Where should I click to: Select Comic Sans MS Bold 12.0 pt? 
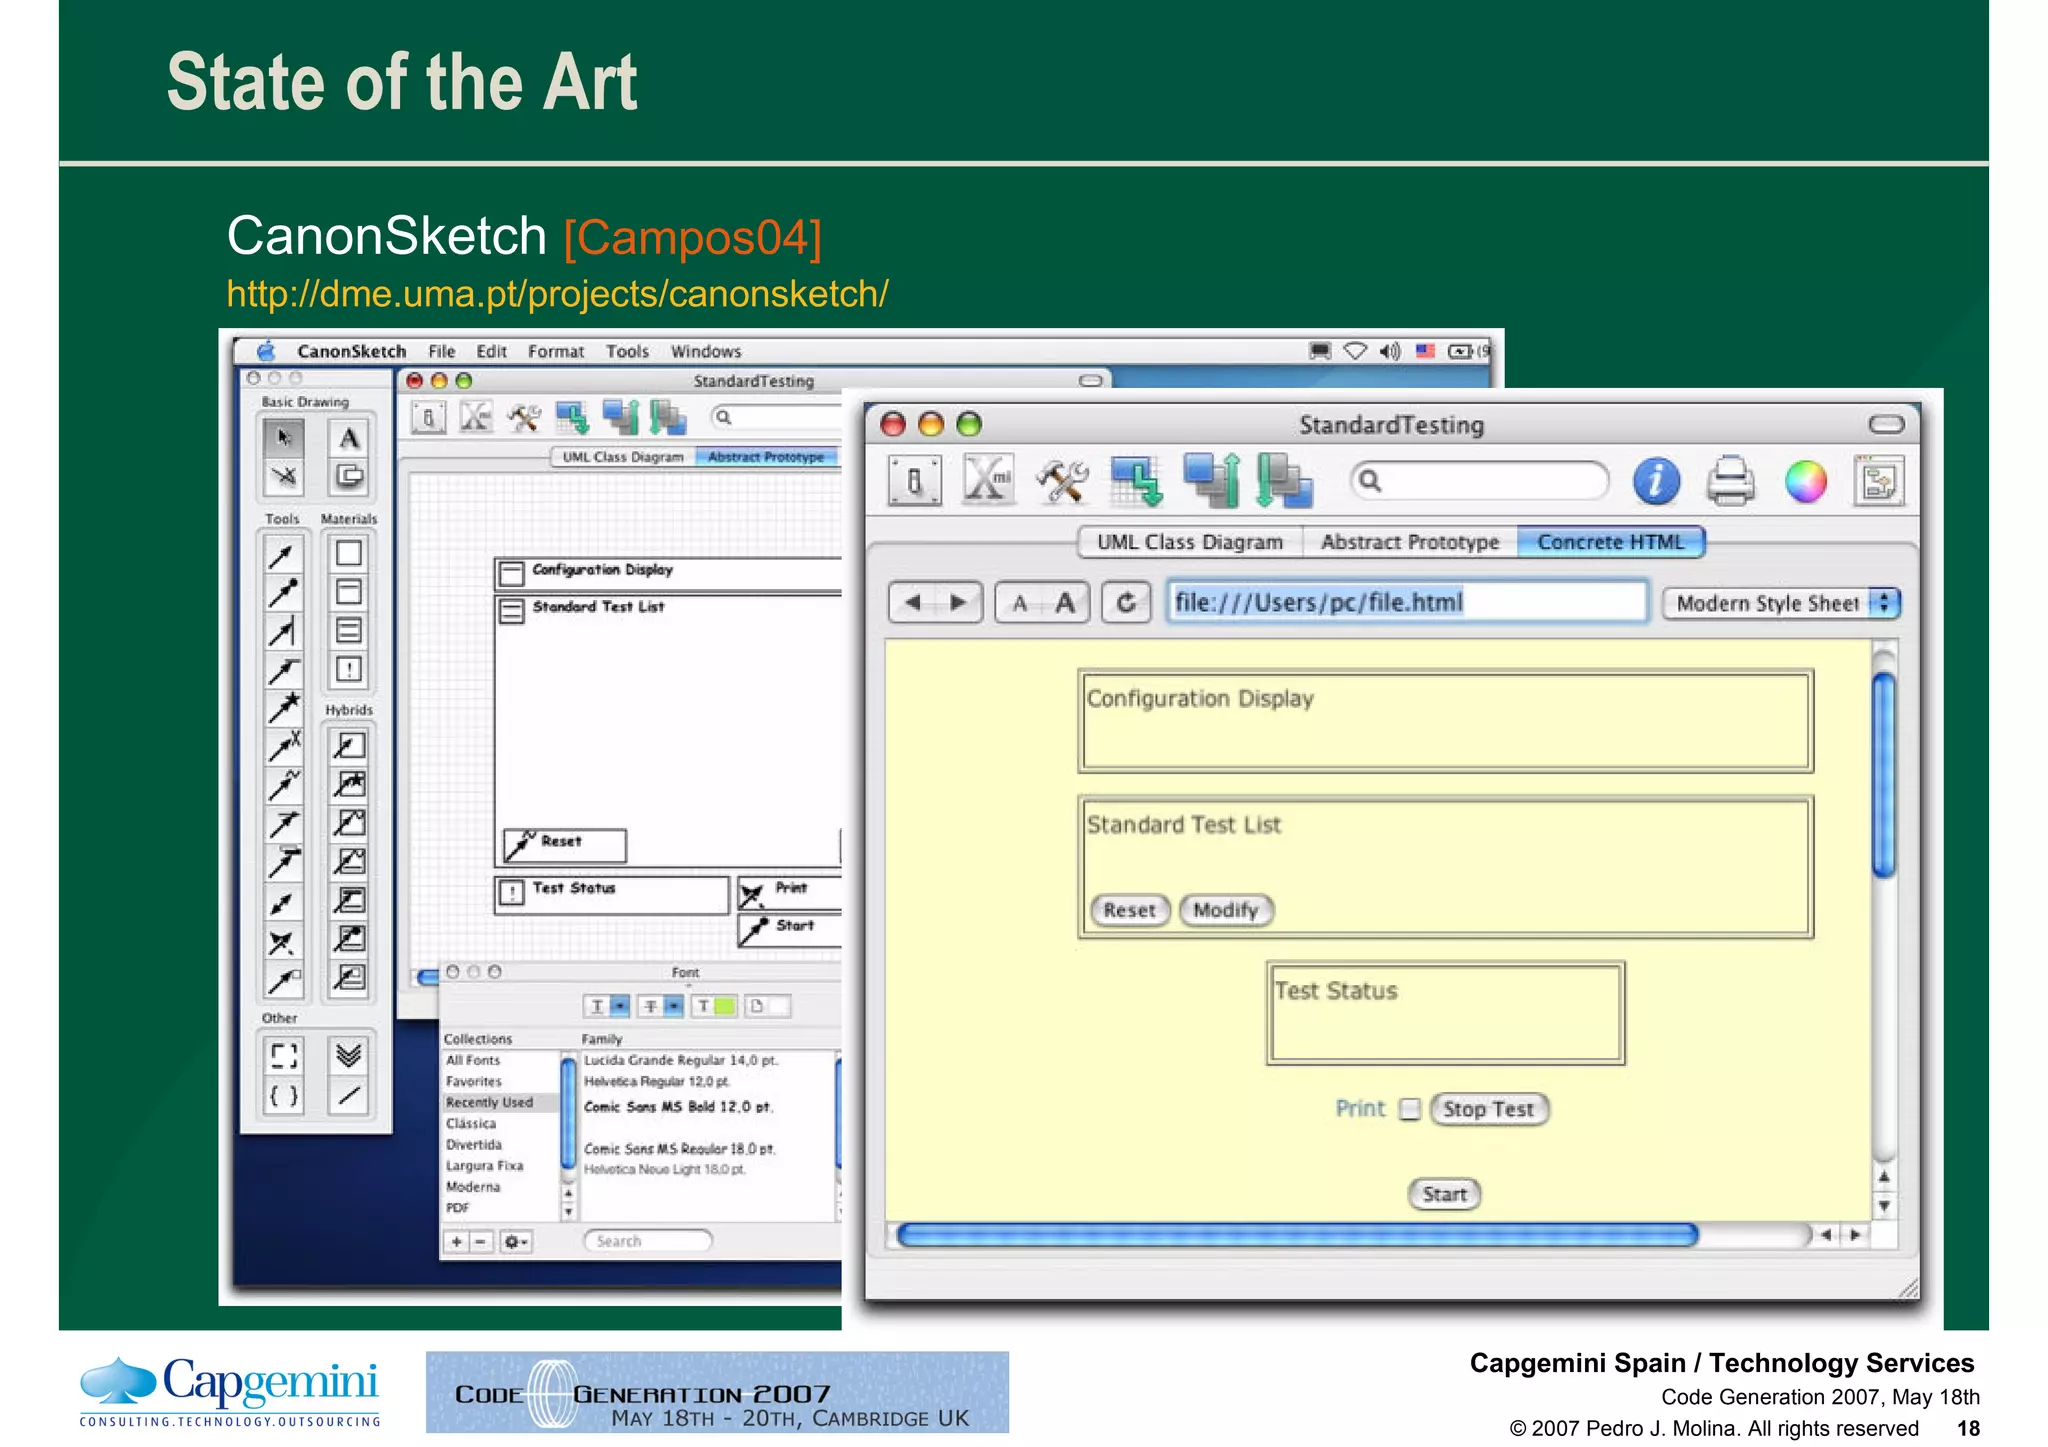[x=678, y=1107]
